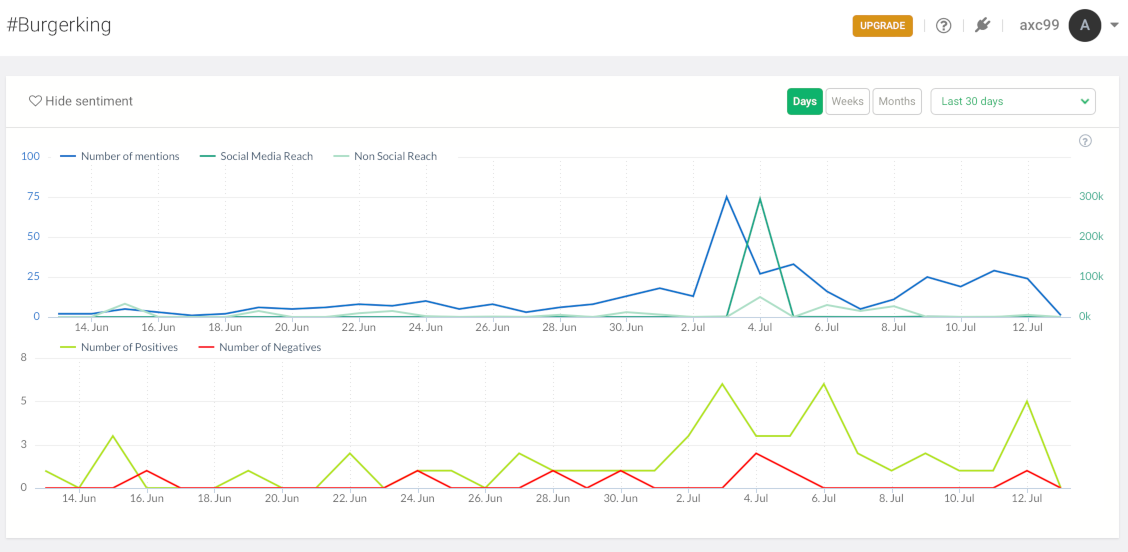
Task: Click the 4. Jul label on upper chart axis
Action: pos(760,328)
